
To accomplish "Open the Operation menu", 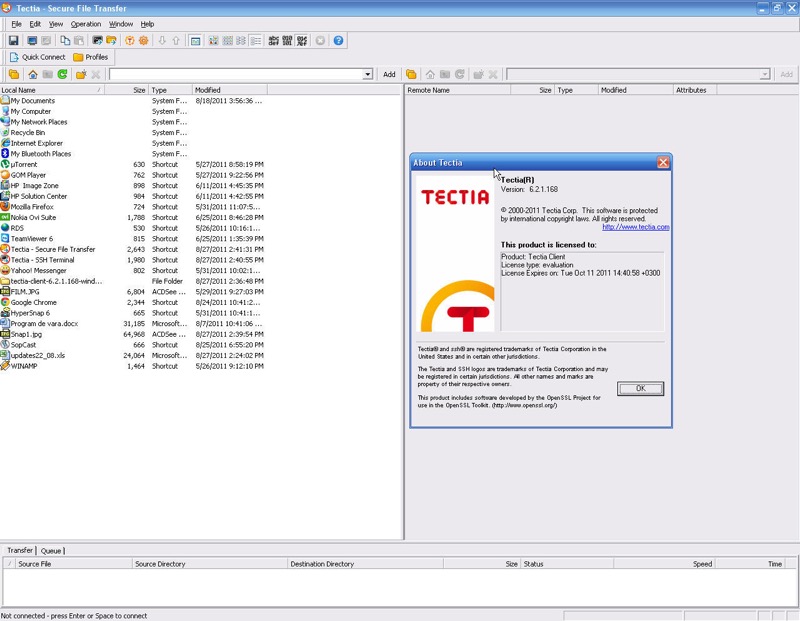I will coord(86,24).
